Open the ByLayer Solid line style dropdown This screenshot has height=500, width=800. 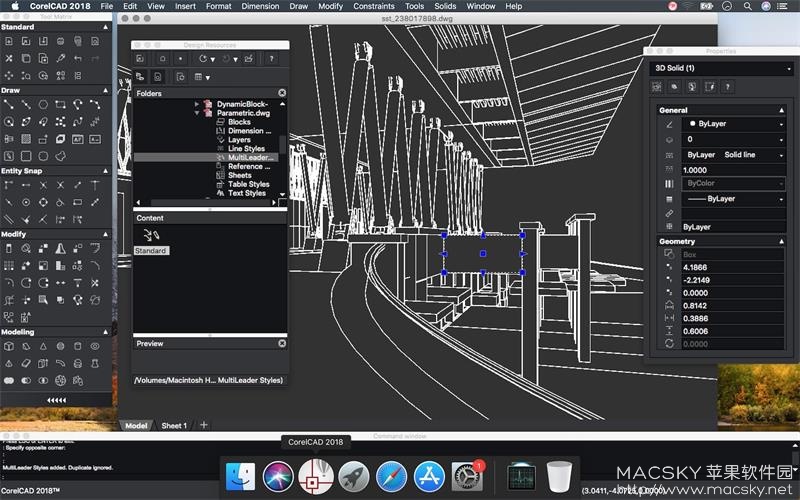(x=733, y=155)
